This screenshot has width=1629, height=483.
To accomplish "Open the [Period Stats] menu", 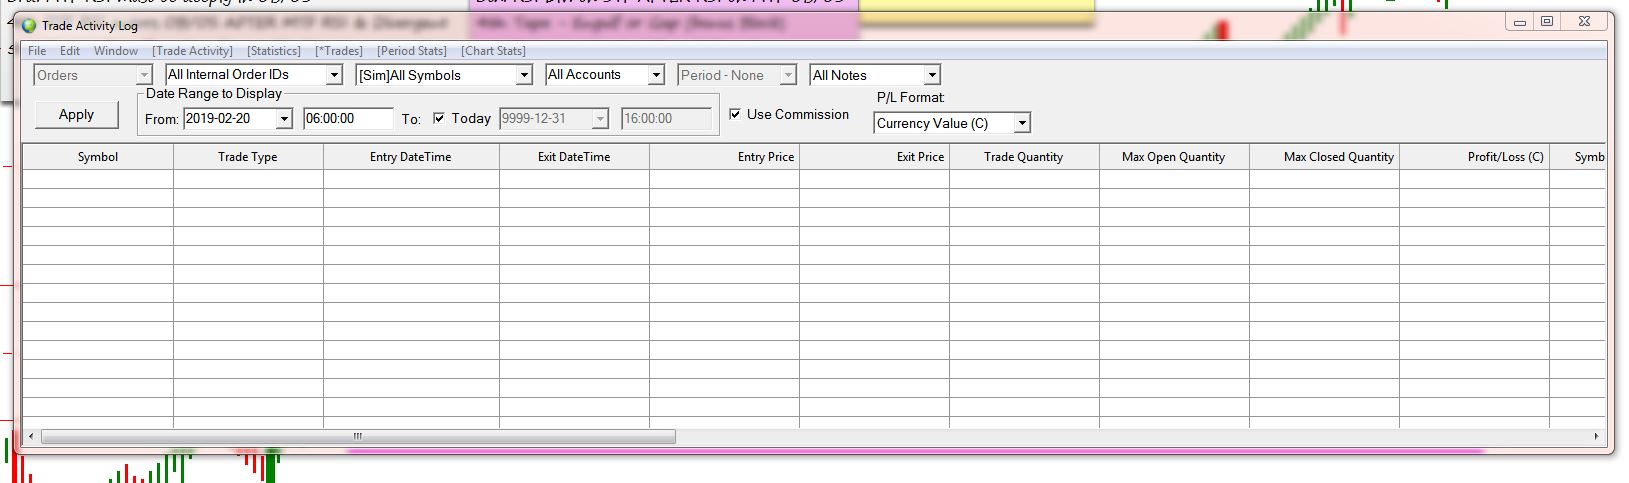I will (412, 51).
